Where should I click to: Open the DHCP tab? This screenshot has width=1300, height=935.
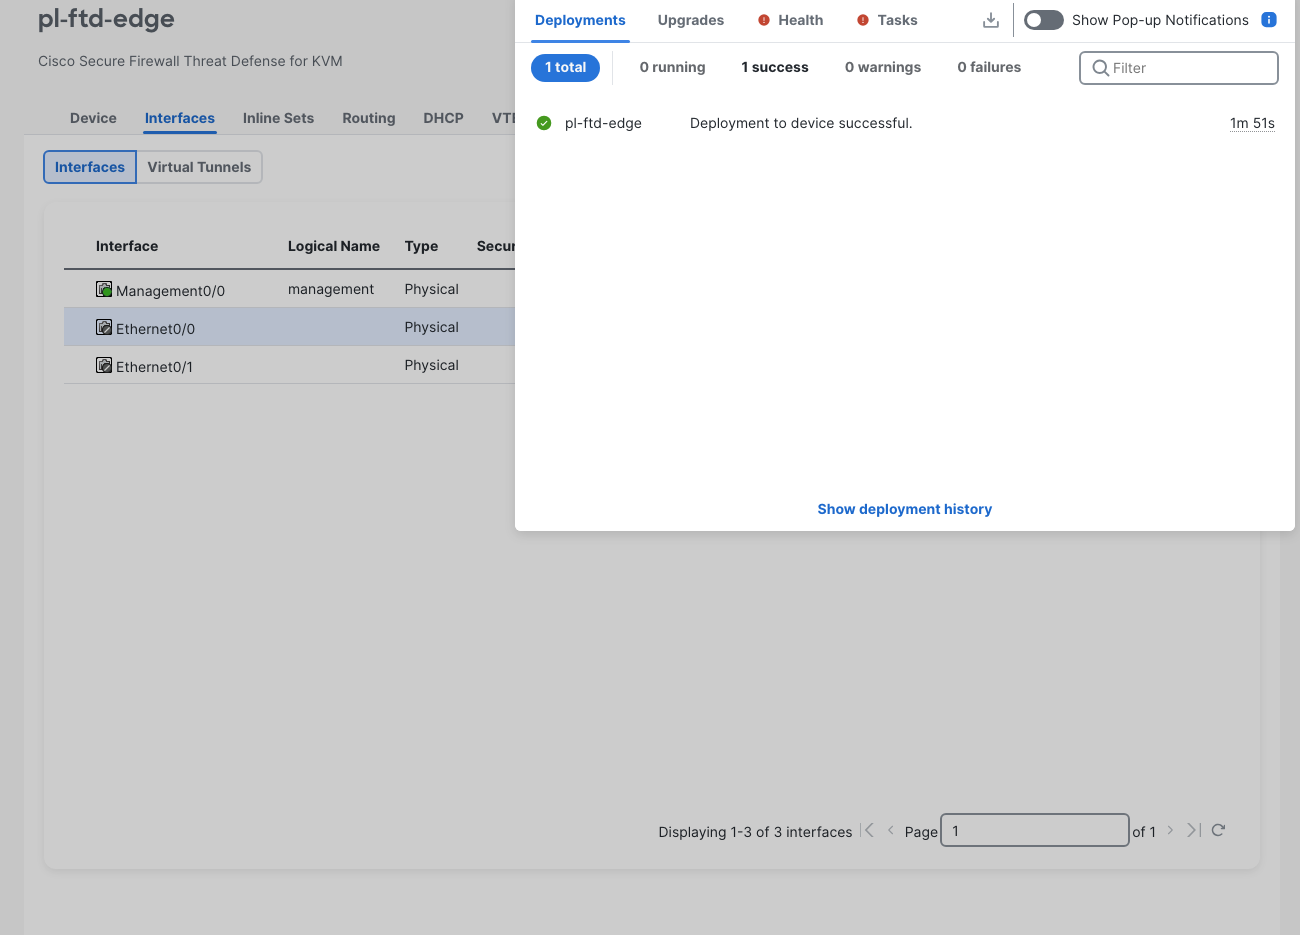pyautogui.click(x=443, y=118)
